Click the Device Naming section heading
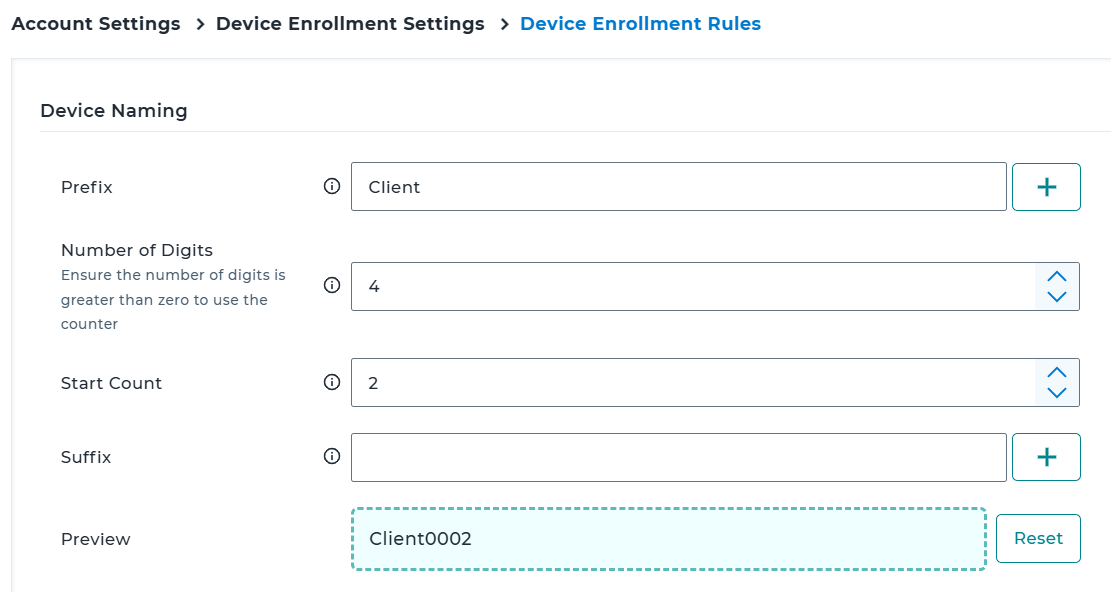 [x=114, y=111]
